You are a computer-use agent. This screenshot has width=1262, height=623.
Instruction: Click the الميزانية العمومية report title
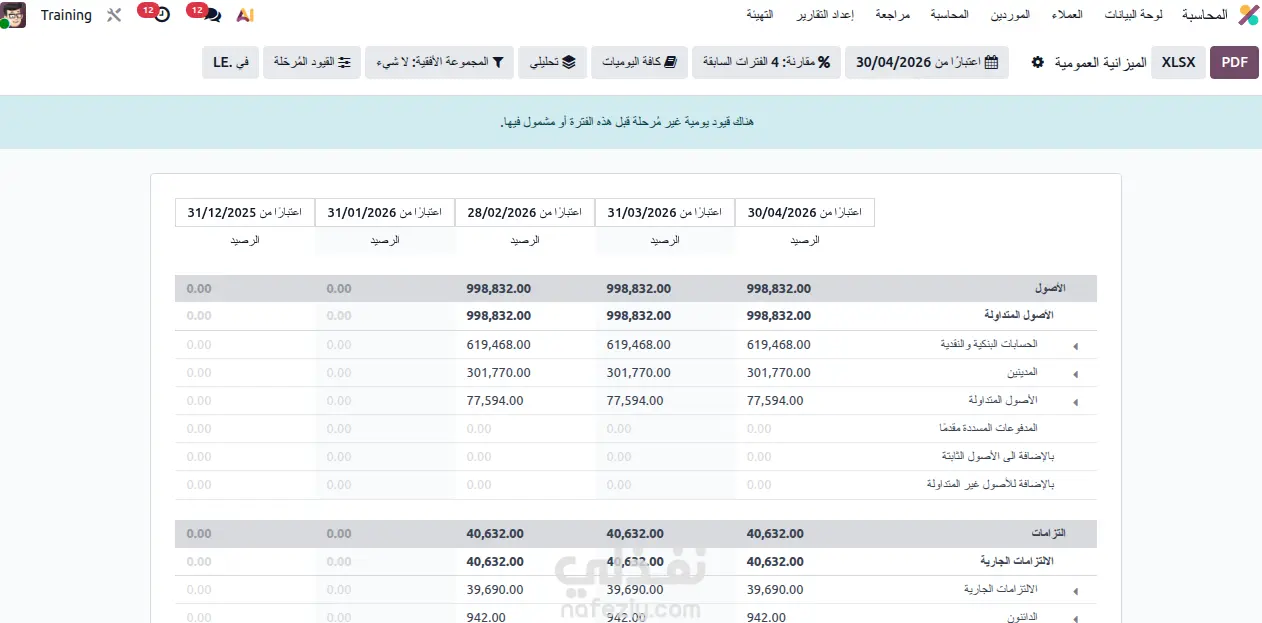tap(1100, 62)
